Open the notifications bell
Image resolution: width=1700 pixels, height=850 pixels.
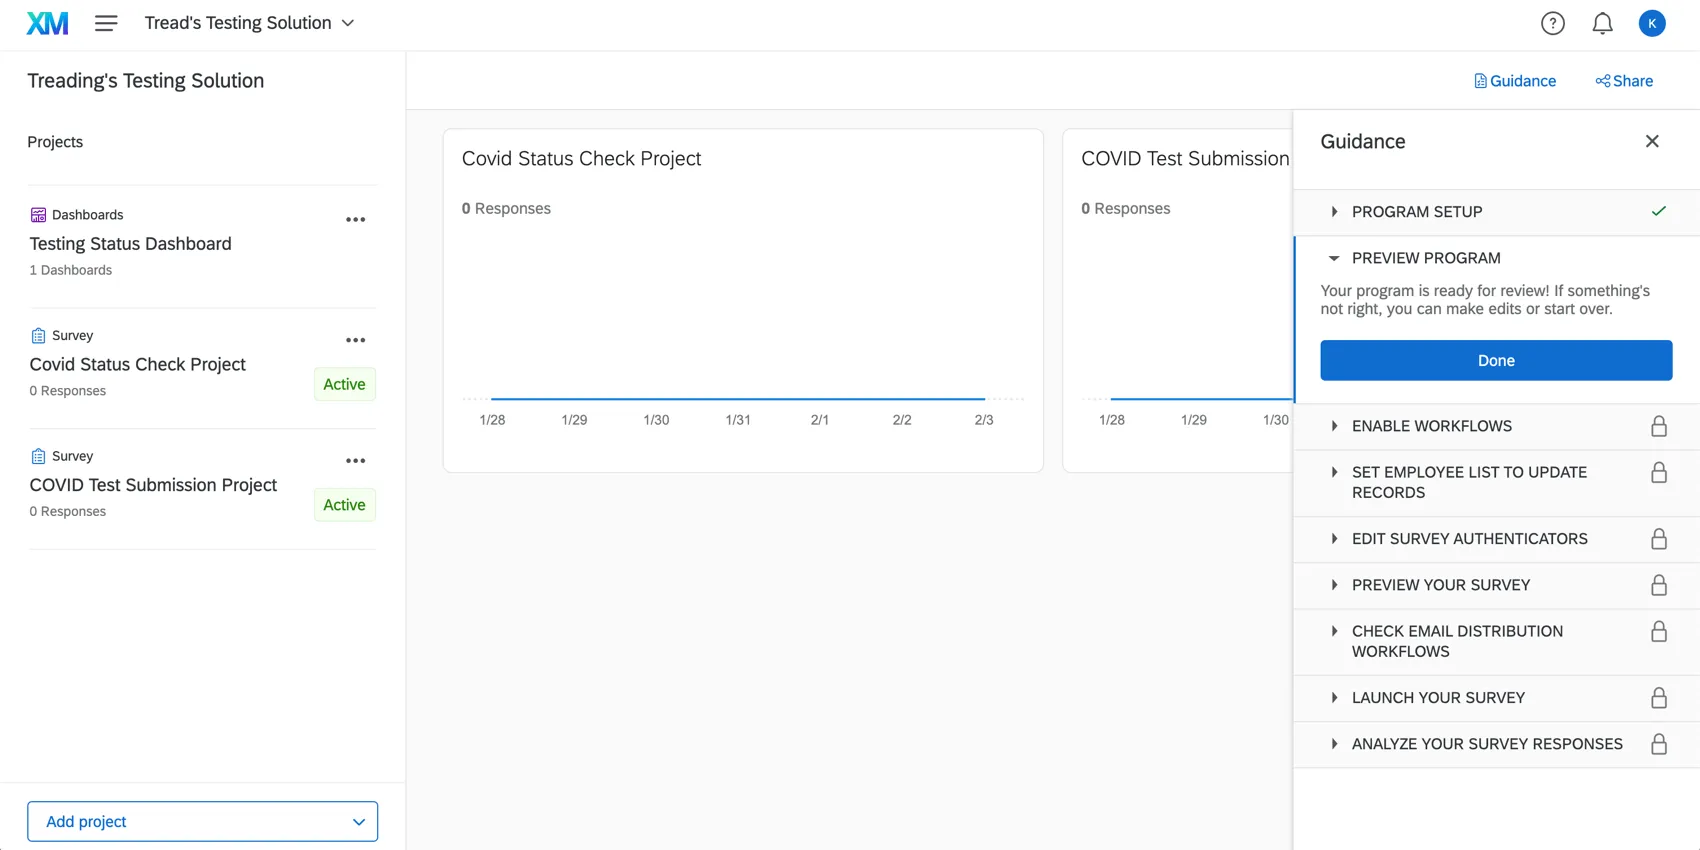1602,23
